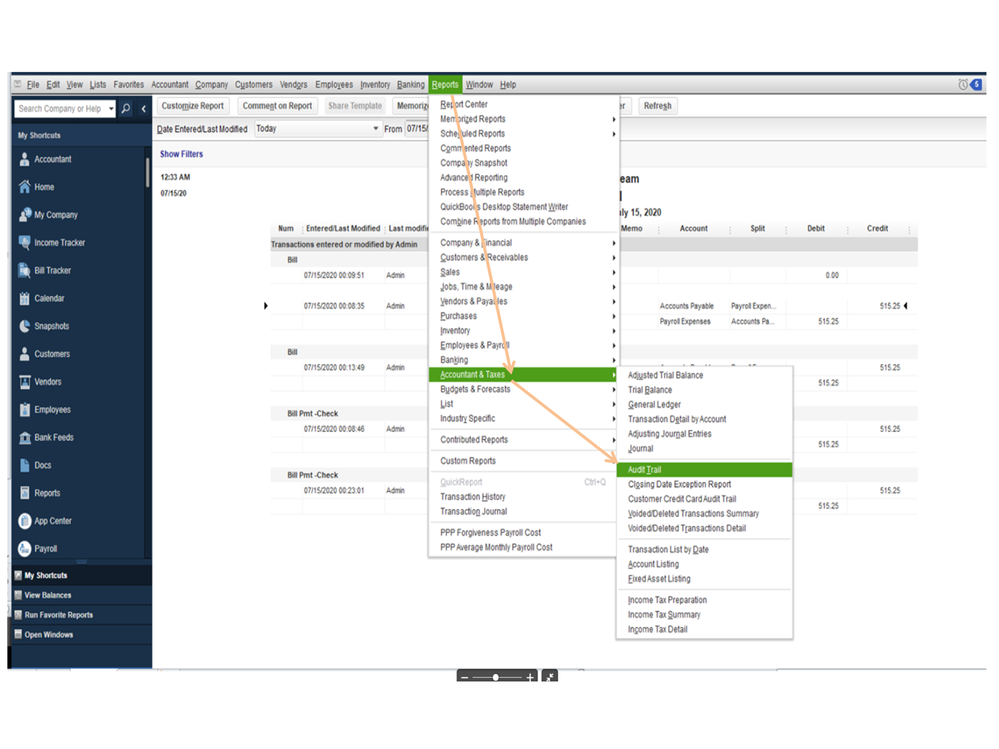Click Comment on Report button
The width and height of the screenshot is (999, 749).
[277, 106]
